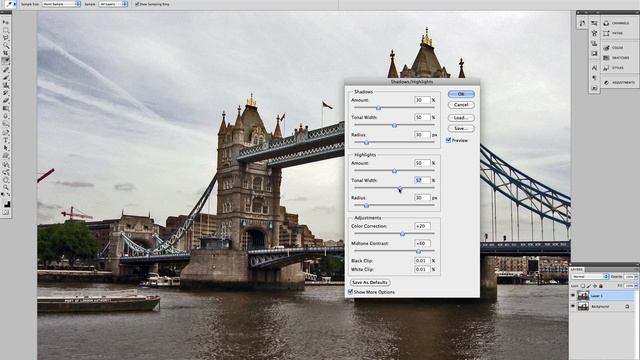This screenshot has width=640, height=360.
Task: Click the Save... button
Action: pyautogui.click(x=461, y=128)
